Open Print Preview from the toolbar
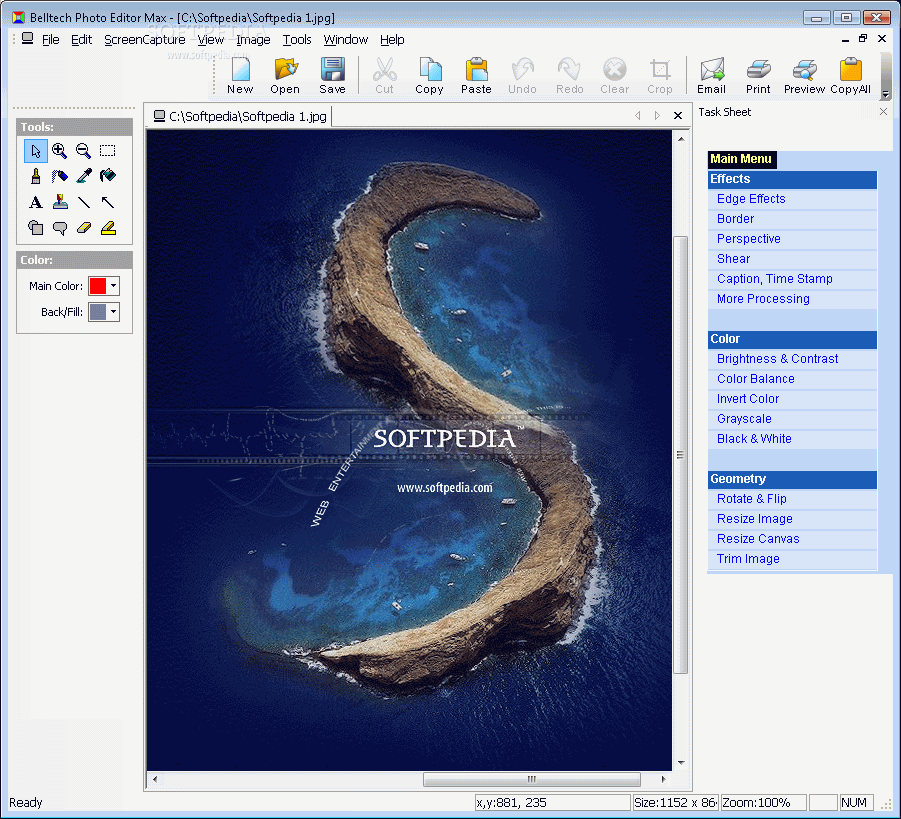 [x=804, y=75]
